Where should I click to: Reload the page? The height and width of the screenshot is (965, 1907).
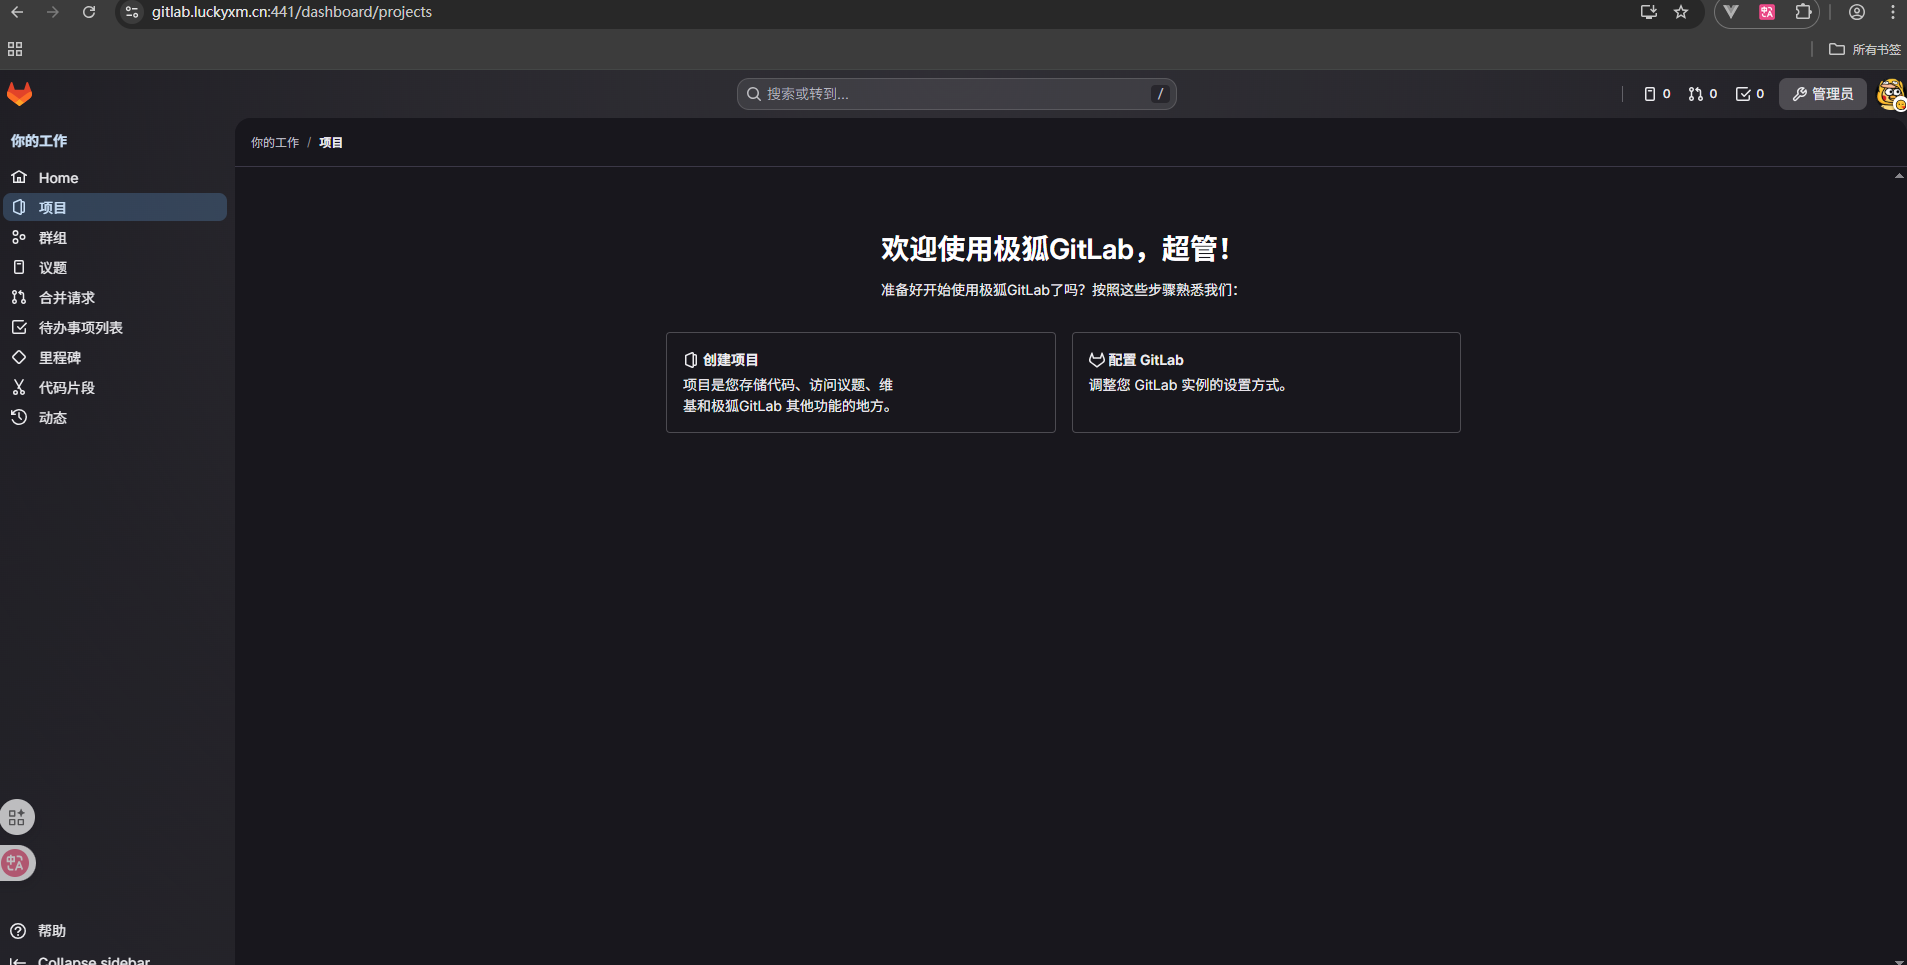(89, 12)
